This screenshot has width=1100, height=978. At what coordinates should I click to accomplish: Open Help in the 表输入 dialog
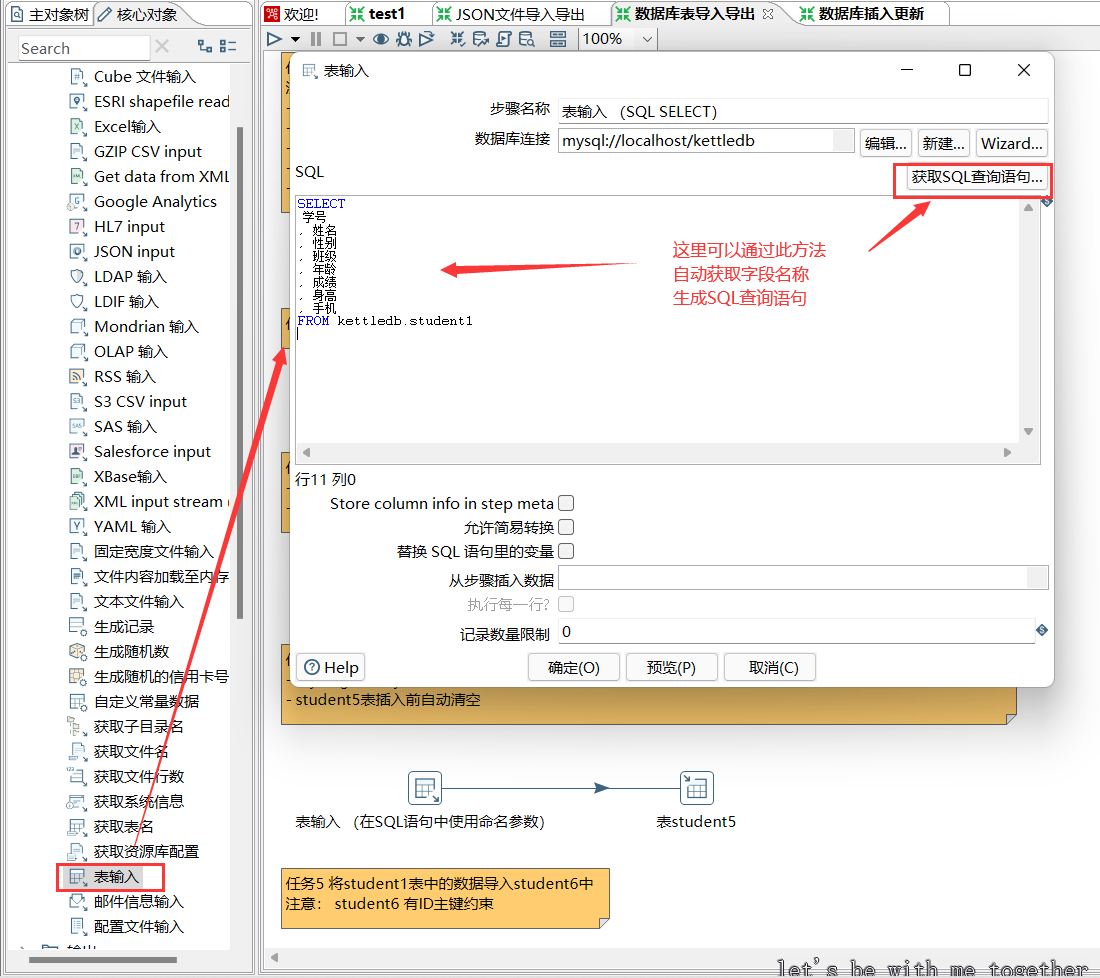click(x=331, y=667)
